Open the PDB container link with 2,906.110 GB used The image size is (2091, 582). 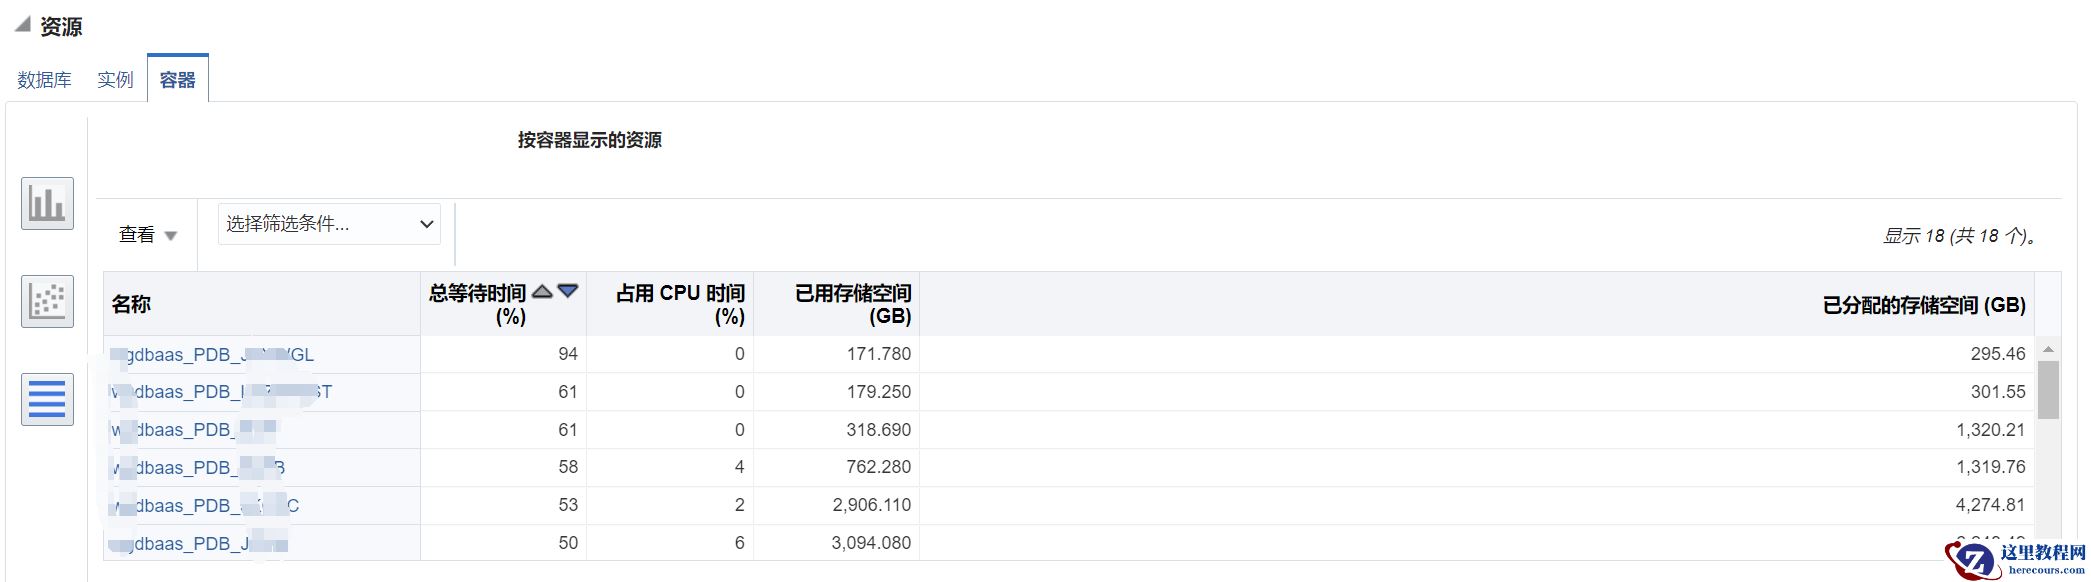pyautogui.click(x=206, y=506)
